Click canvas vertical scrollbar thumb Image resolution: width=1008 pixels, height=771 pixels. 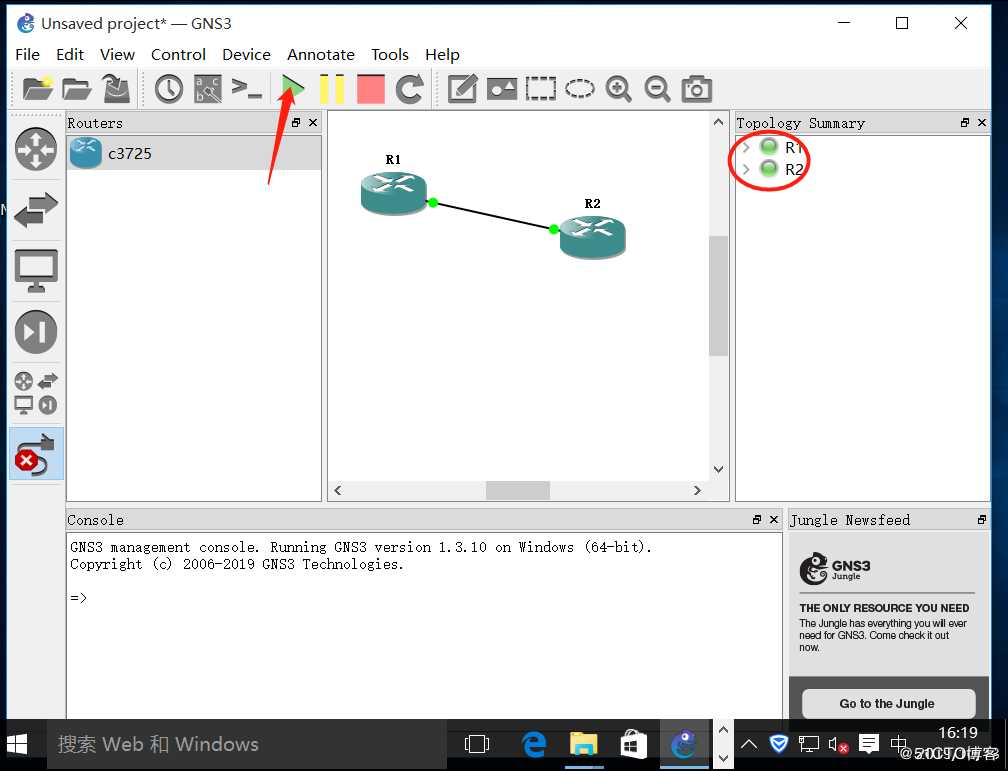718,296
